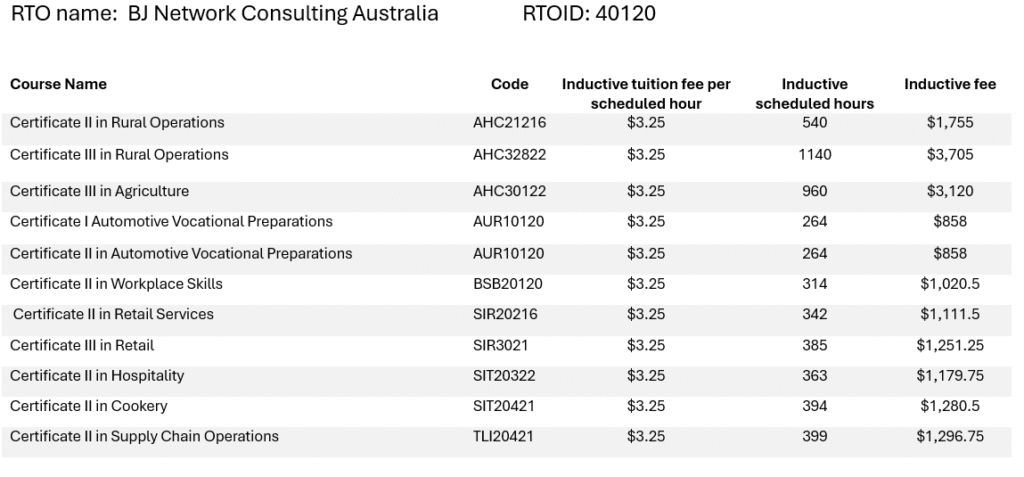Screen dimensions: 1024x477
Task: Click the $858 fee for Certificate II Automotive
Action: (950, 253)
